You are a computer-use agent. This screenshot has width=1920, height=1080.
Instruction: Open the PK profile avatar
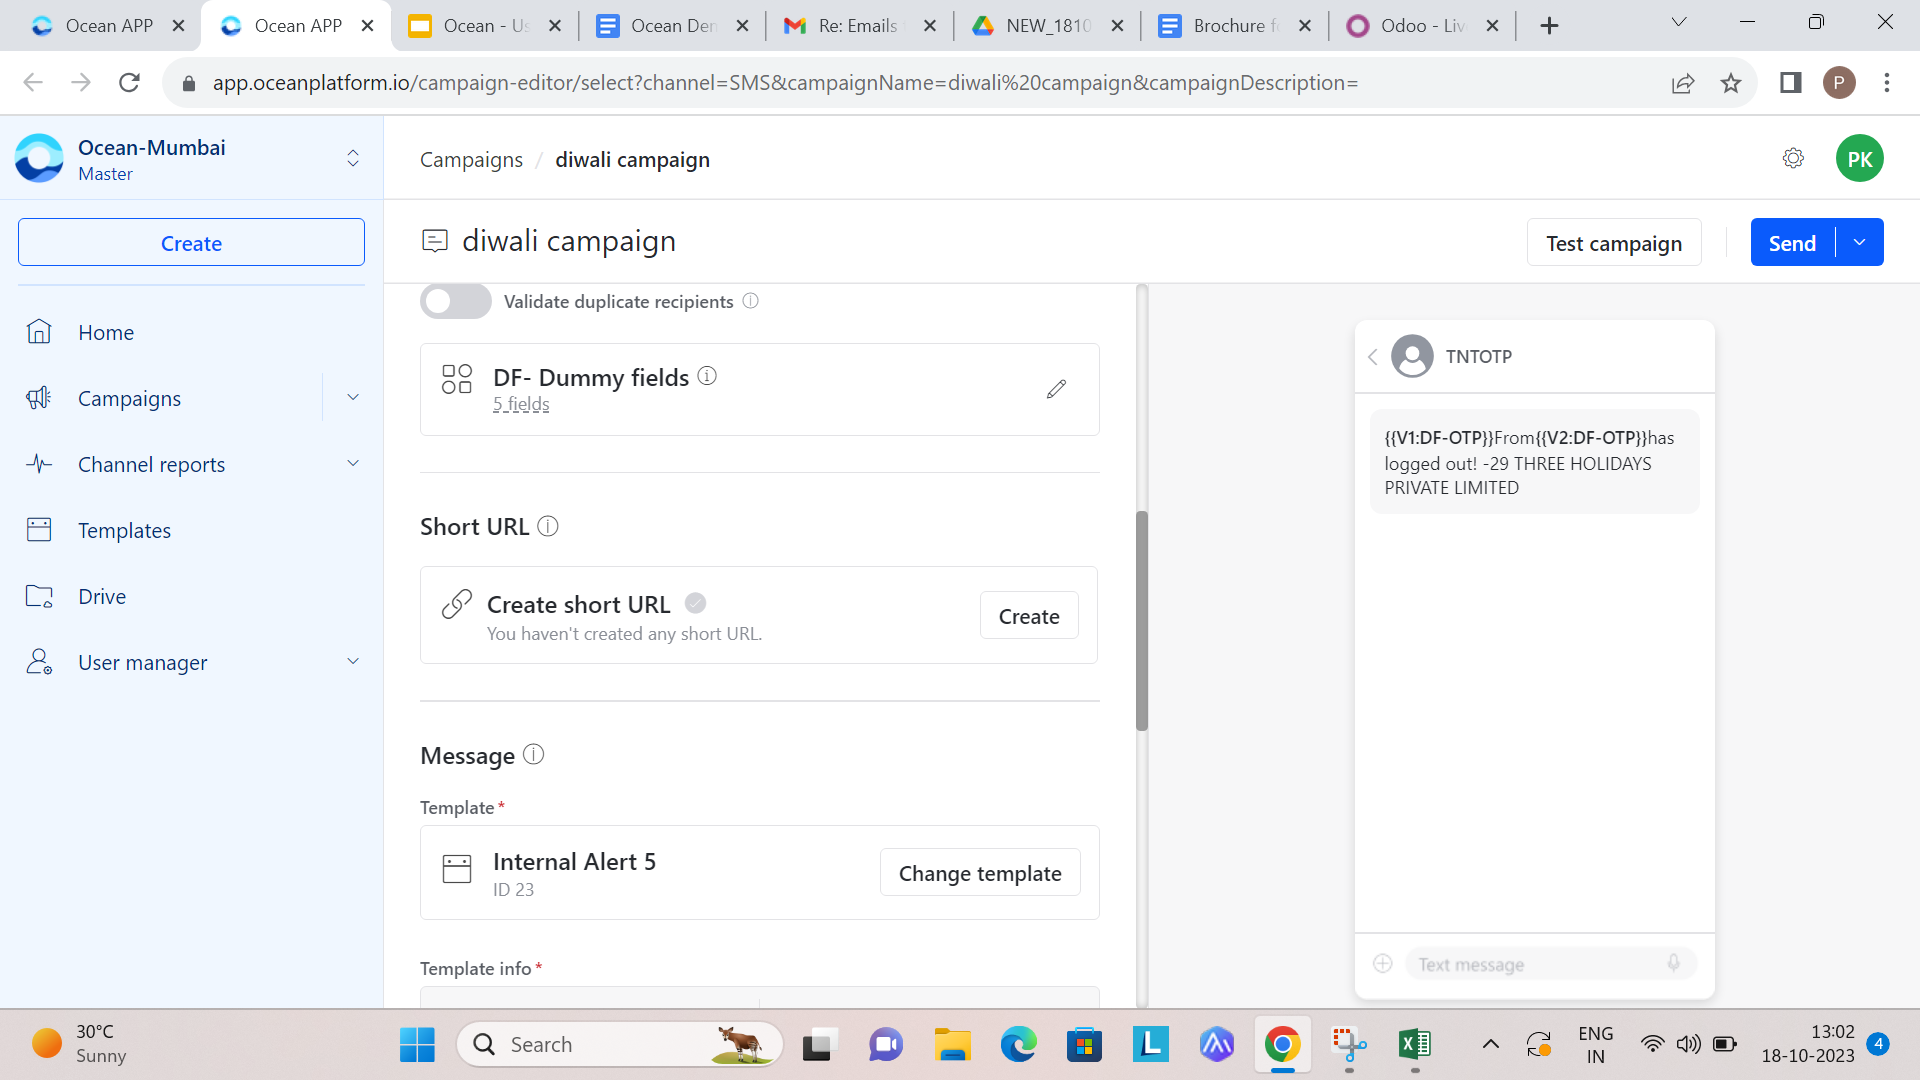pyautogui.click(x=1860, y=159)
